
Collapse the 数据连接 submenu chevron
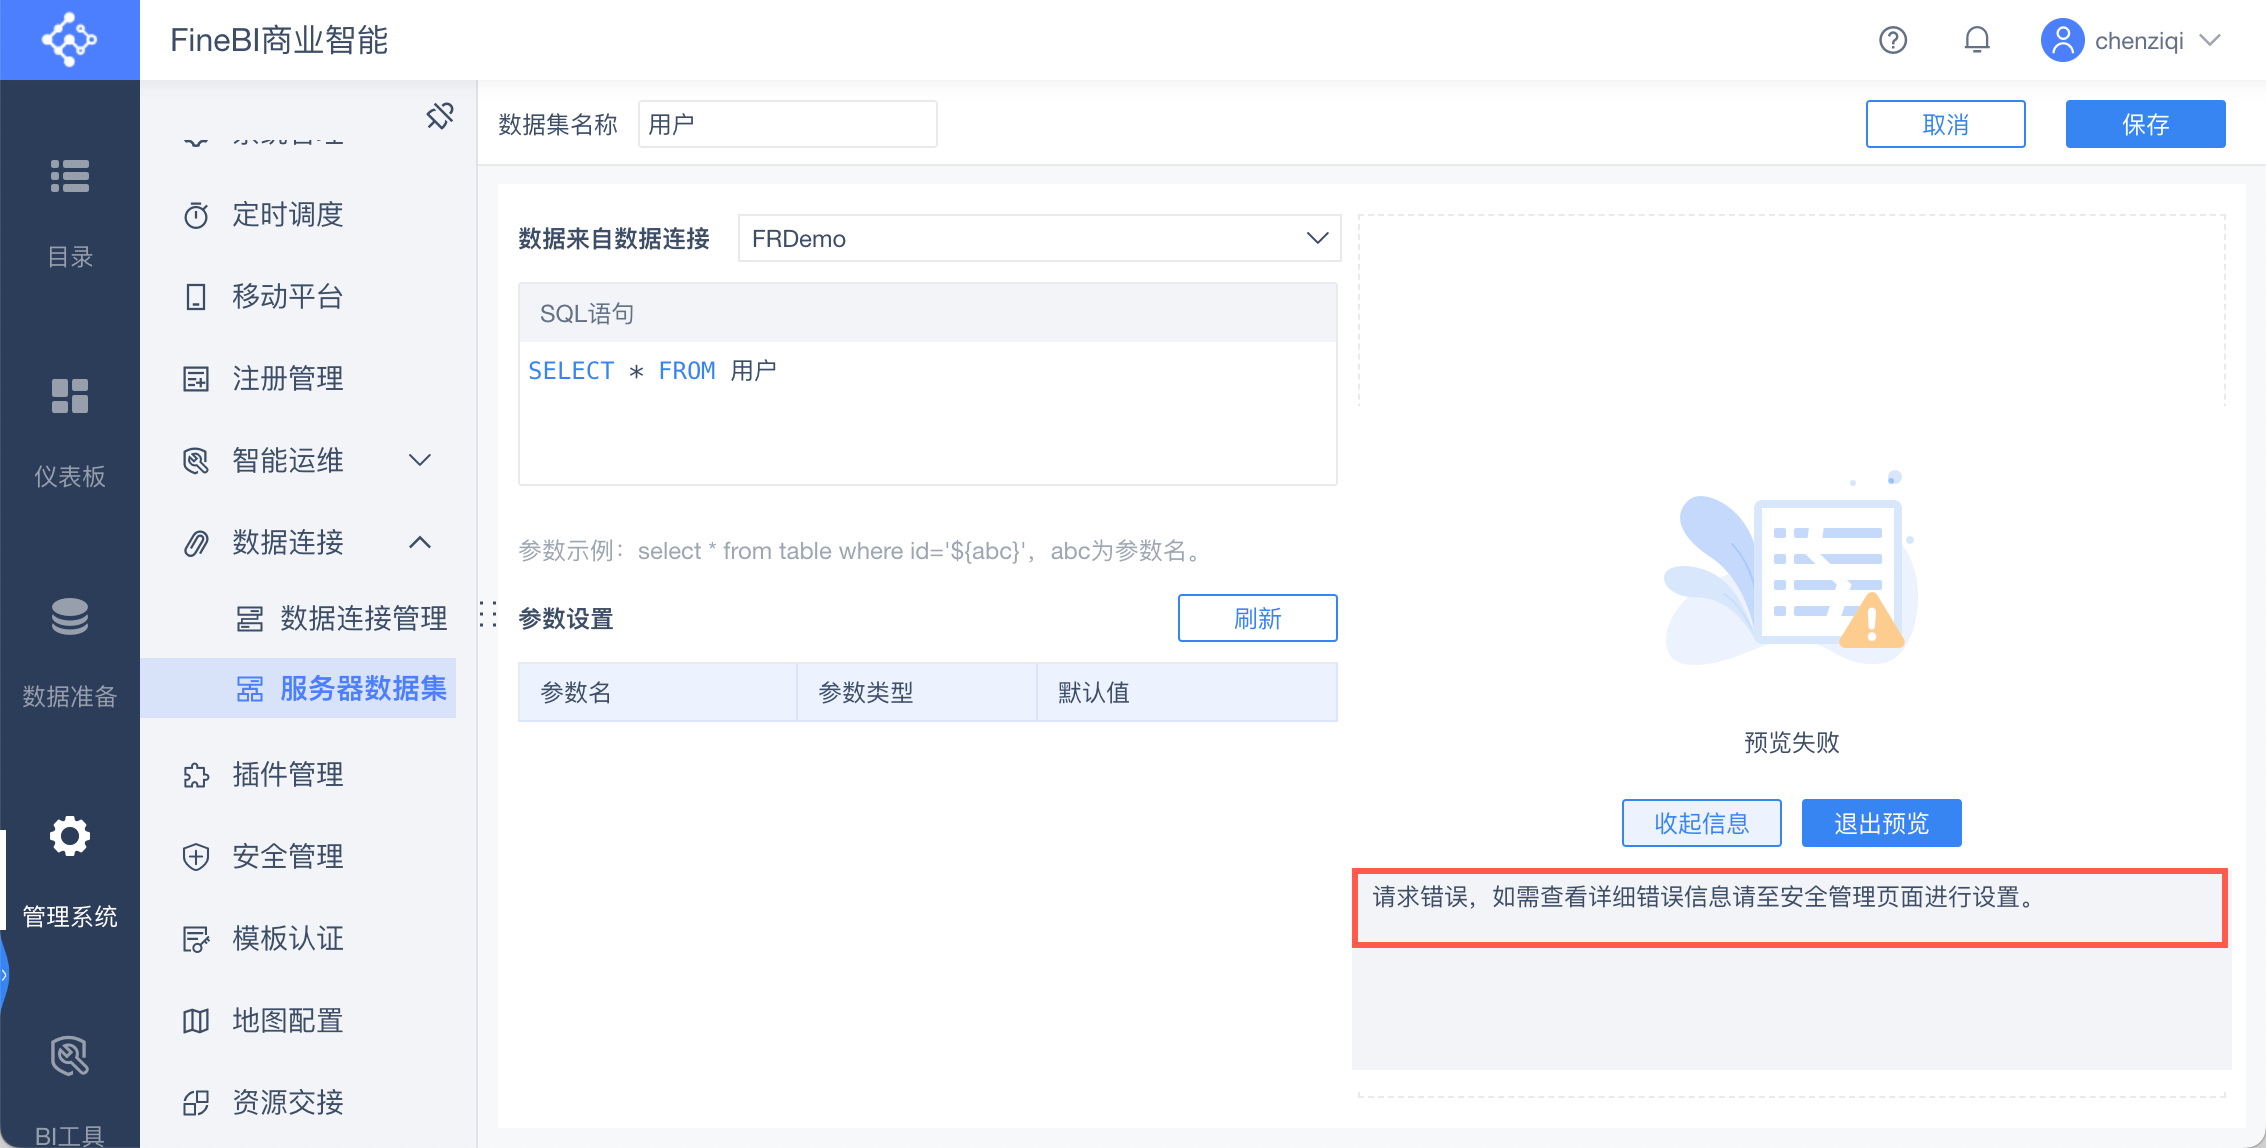pyautogui.click(x=420, y=542)
